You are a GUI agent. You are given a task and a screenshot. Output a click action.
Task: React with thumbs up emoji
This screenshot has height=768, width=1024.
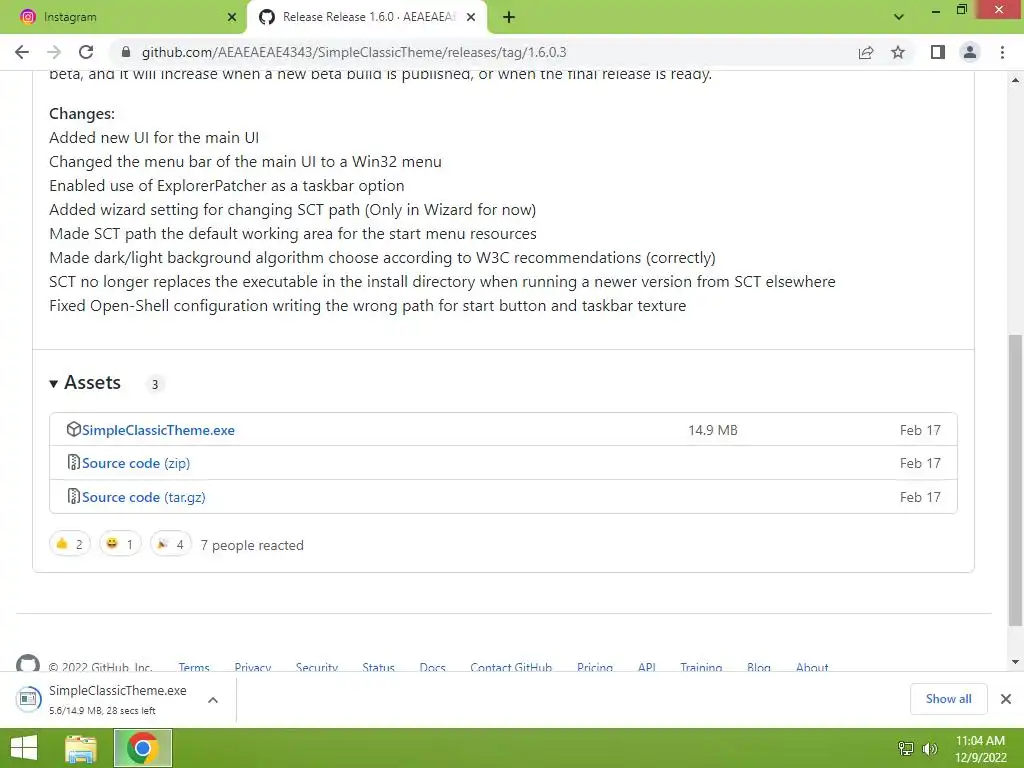70,544
